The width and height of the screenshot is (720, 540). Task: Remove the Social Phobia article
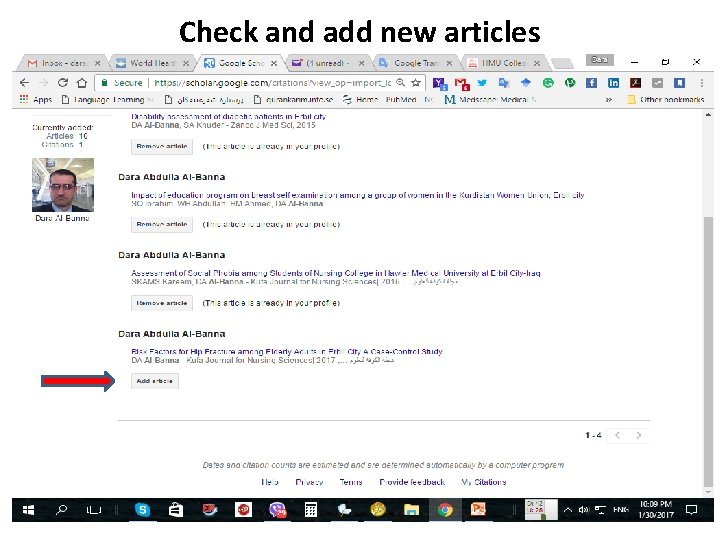(162, 303)
